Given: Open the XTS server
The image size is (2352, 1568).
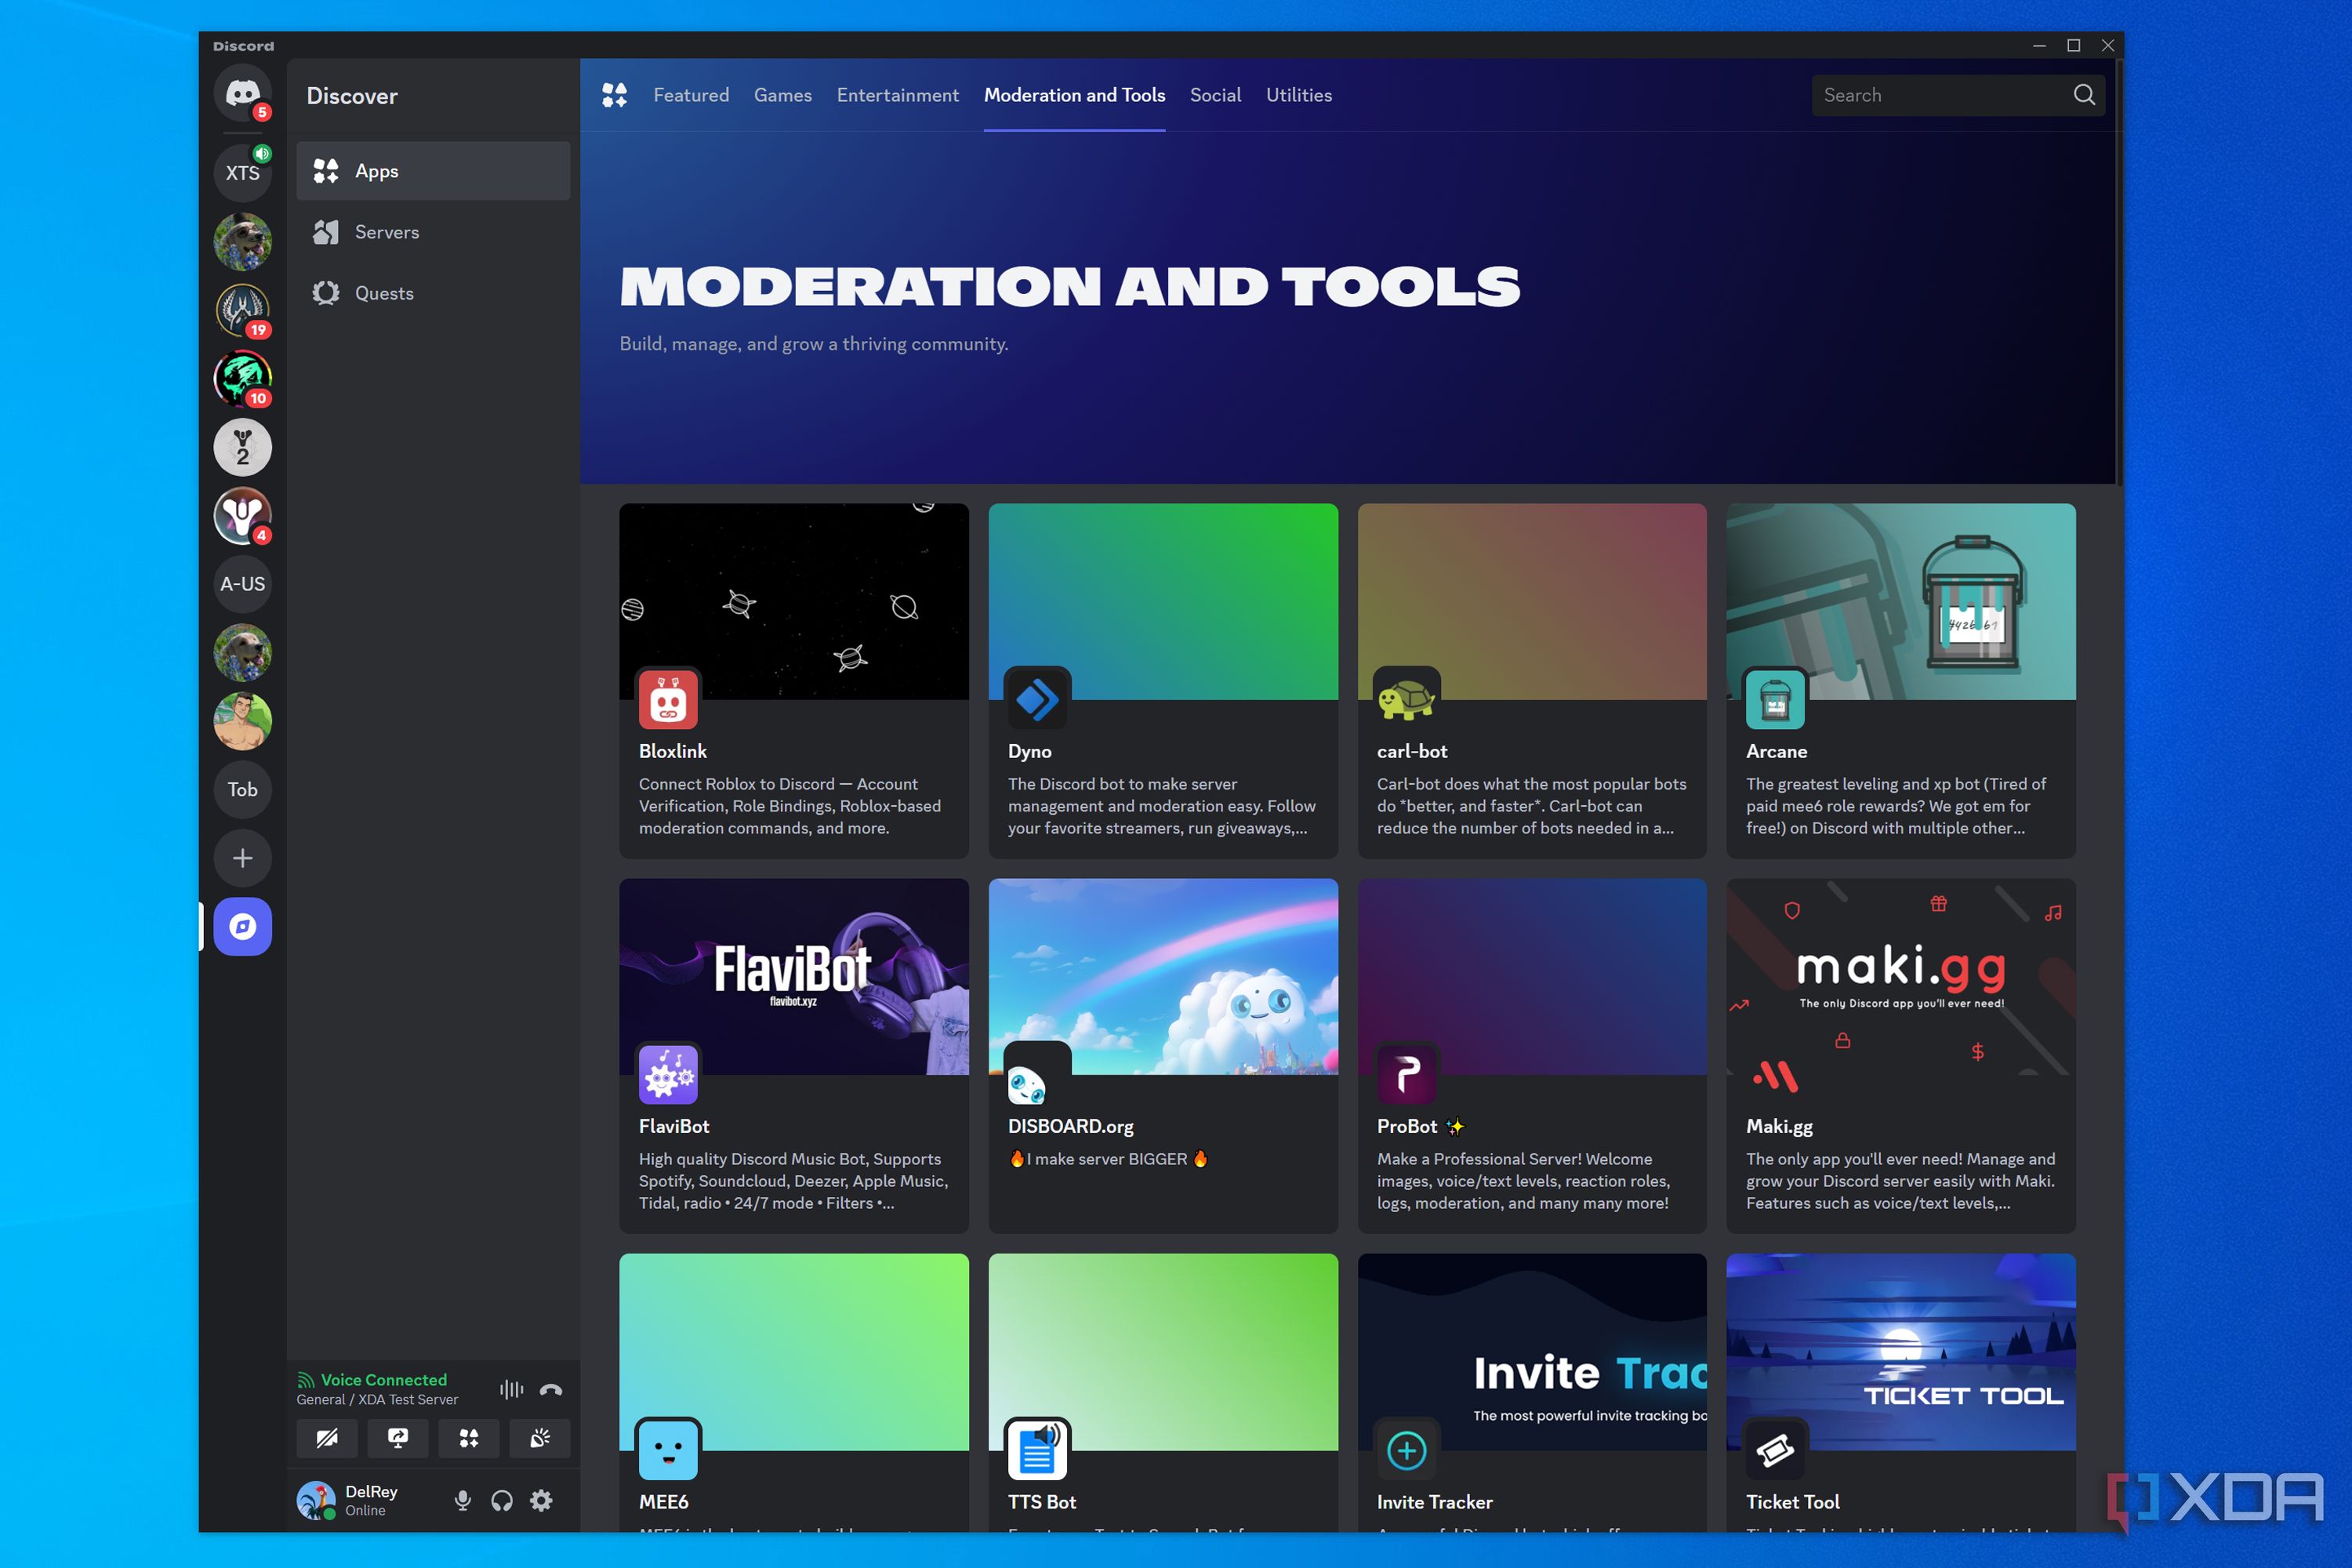Looking at the screenshot, I should point(242,173).
